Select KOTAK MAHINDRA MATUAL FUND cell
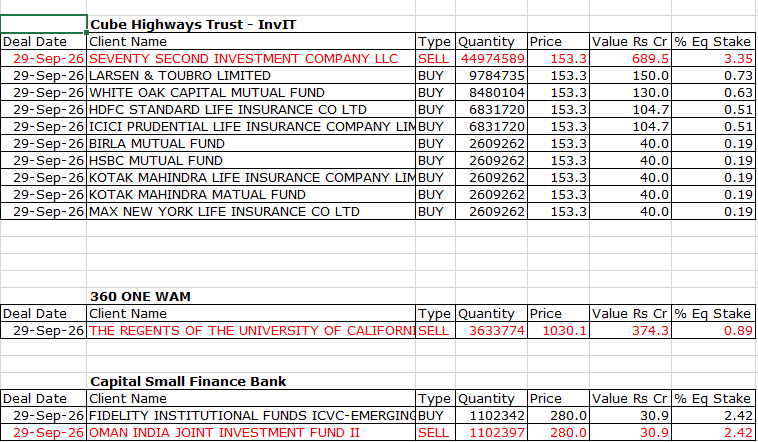 tap(251, 194)
